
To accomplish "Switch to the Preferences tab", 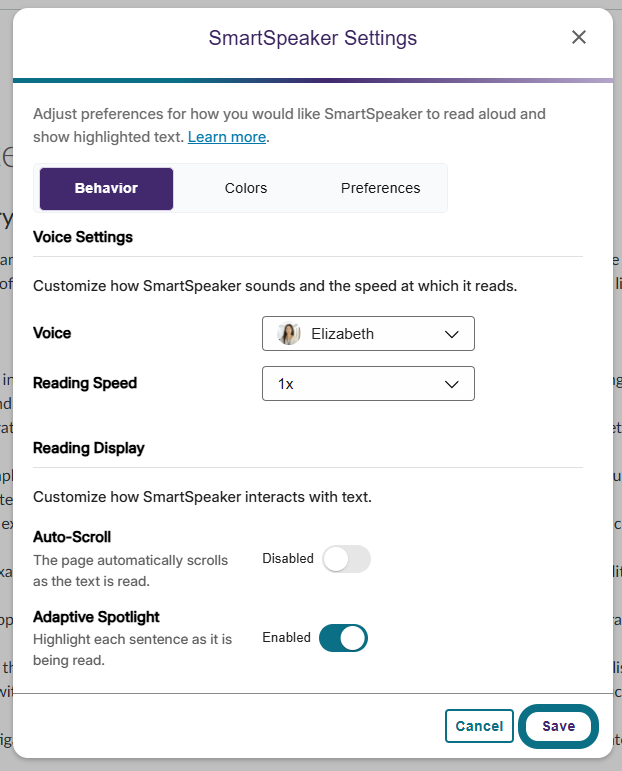I will pos(381,188).
